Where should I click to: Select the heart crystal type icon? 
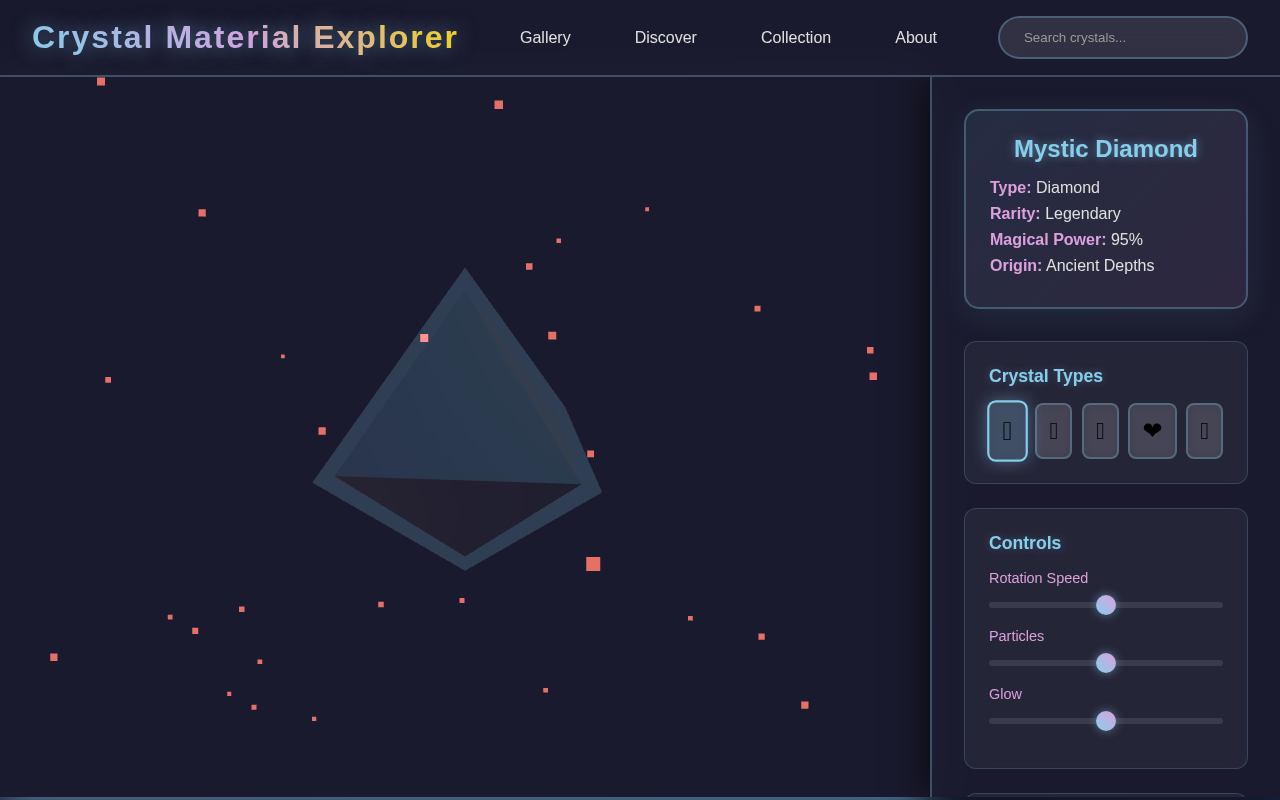point(1152,430)
